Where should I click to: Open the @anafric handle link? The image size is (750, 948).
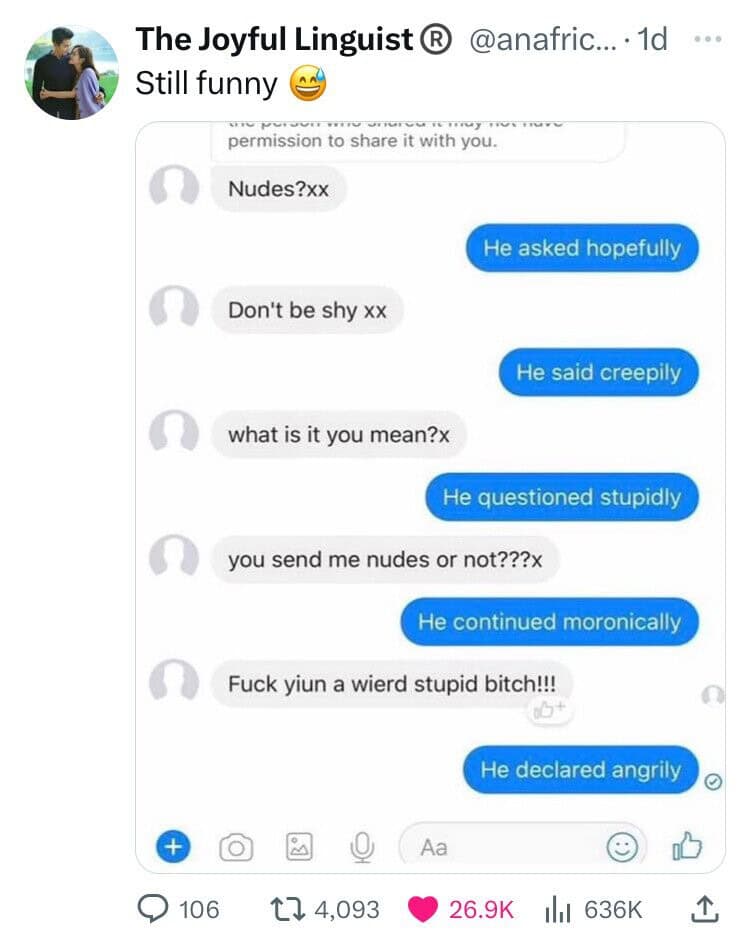tap(543, 39)
